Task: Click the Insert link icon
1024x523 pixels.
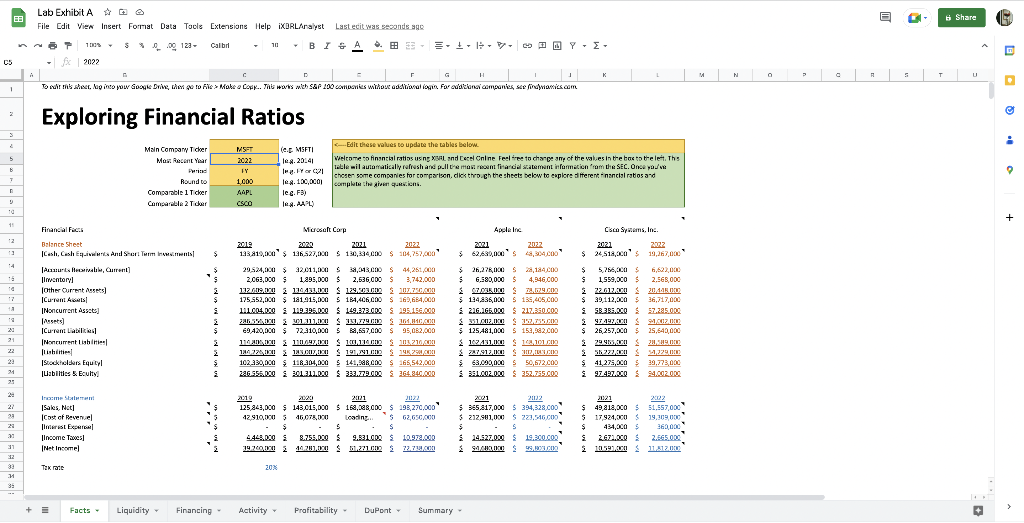Action: (x=527, y=46)
